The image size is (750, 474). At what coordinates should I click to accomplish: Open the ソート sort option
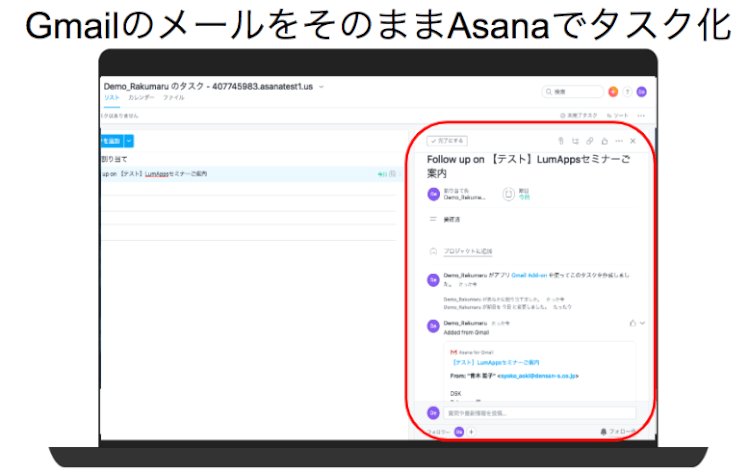point(617,115)
